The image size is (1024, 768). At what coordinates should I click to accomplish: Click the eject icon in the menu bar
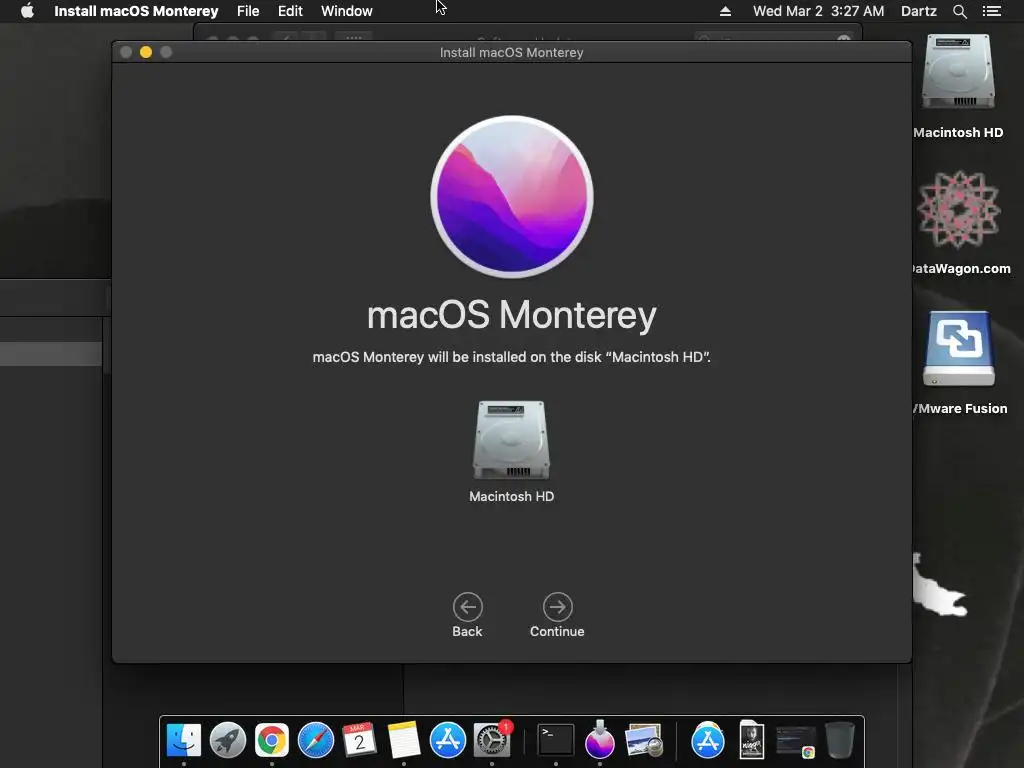point(725,11)
